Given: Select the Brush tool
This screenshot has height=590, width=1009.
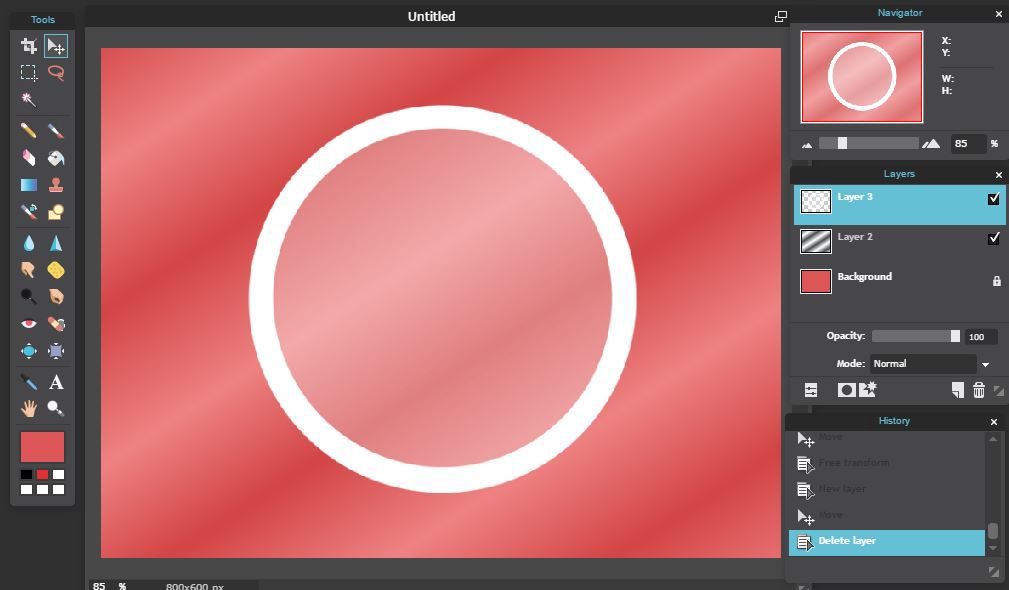Looking at the screenshot, I should click(x=56, y=131).
